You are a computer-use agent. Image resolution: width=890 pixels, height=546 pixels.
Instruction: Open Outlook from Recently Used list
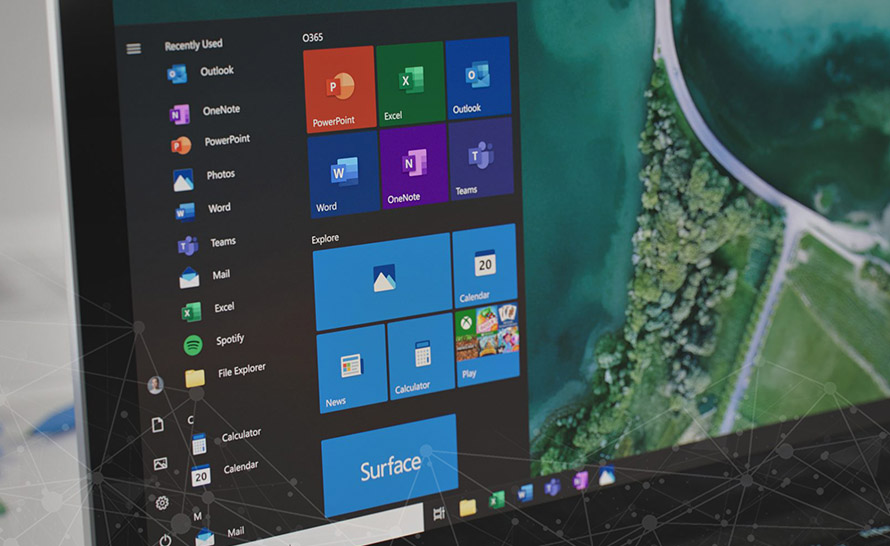tap(200, 73)
